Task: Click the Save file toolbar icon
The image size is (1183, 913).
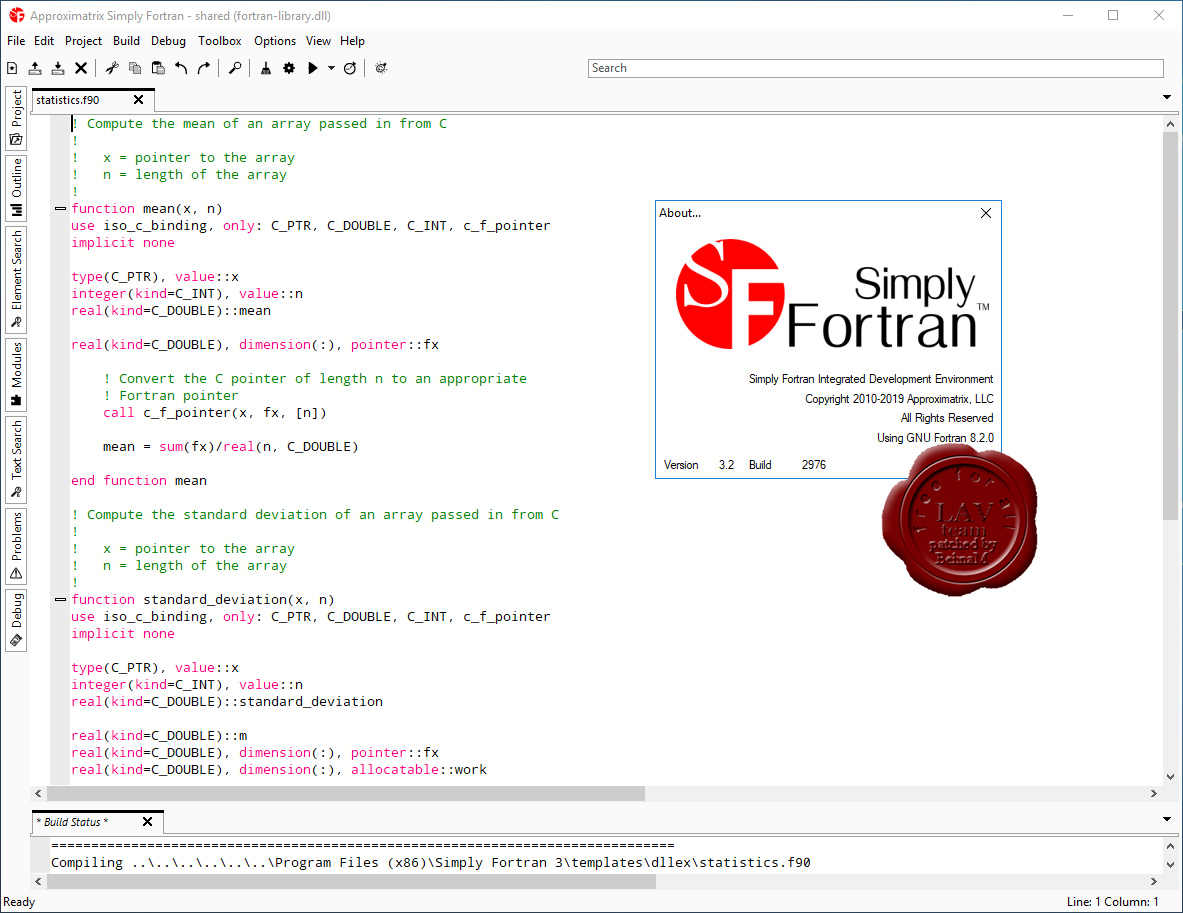Action: pos(58,69)
